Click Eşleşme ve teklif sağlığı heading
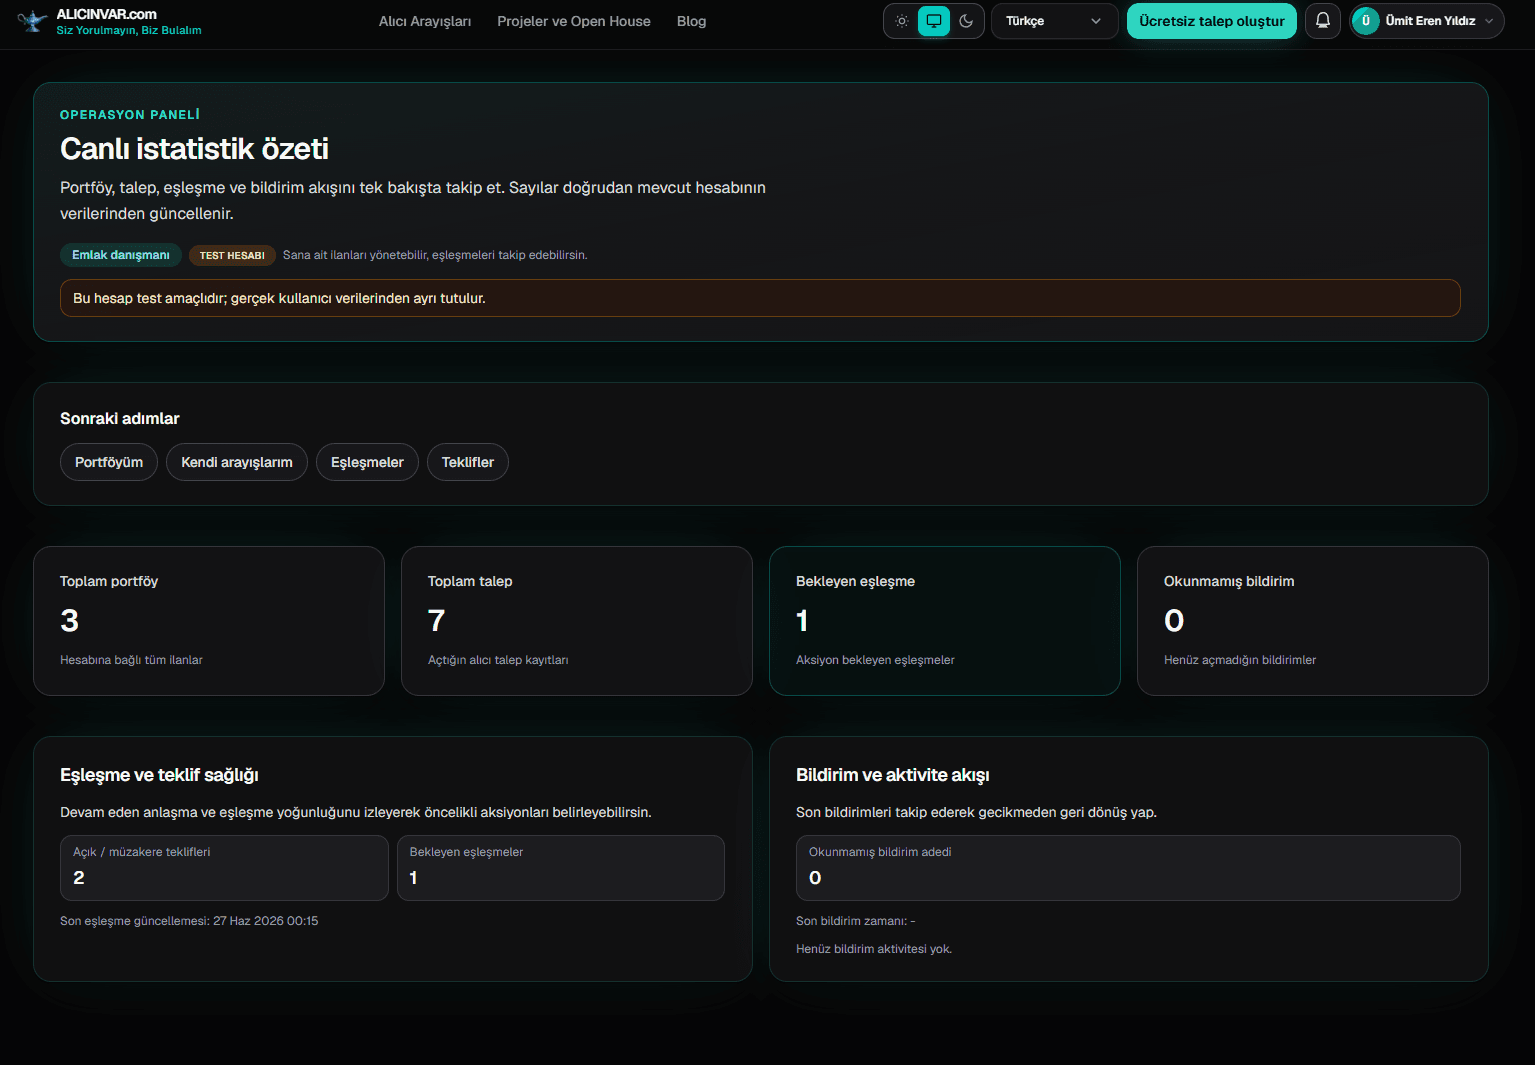The width and height of the screenshot is (1535, 1065). click(159, 775)
